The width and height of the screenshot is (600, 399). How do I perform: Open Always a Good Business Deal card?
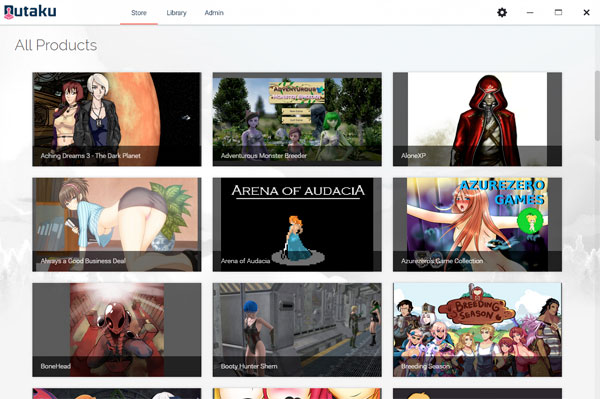click(x=117, y=225)
